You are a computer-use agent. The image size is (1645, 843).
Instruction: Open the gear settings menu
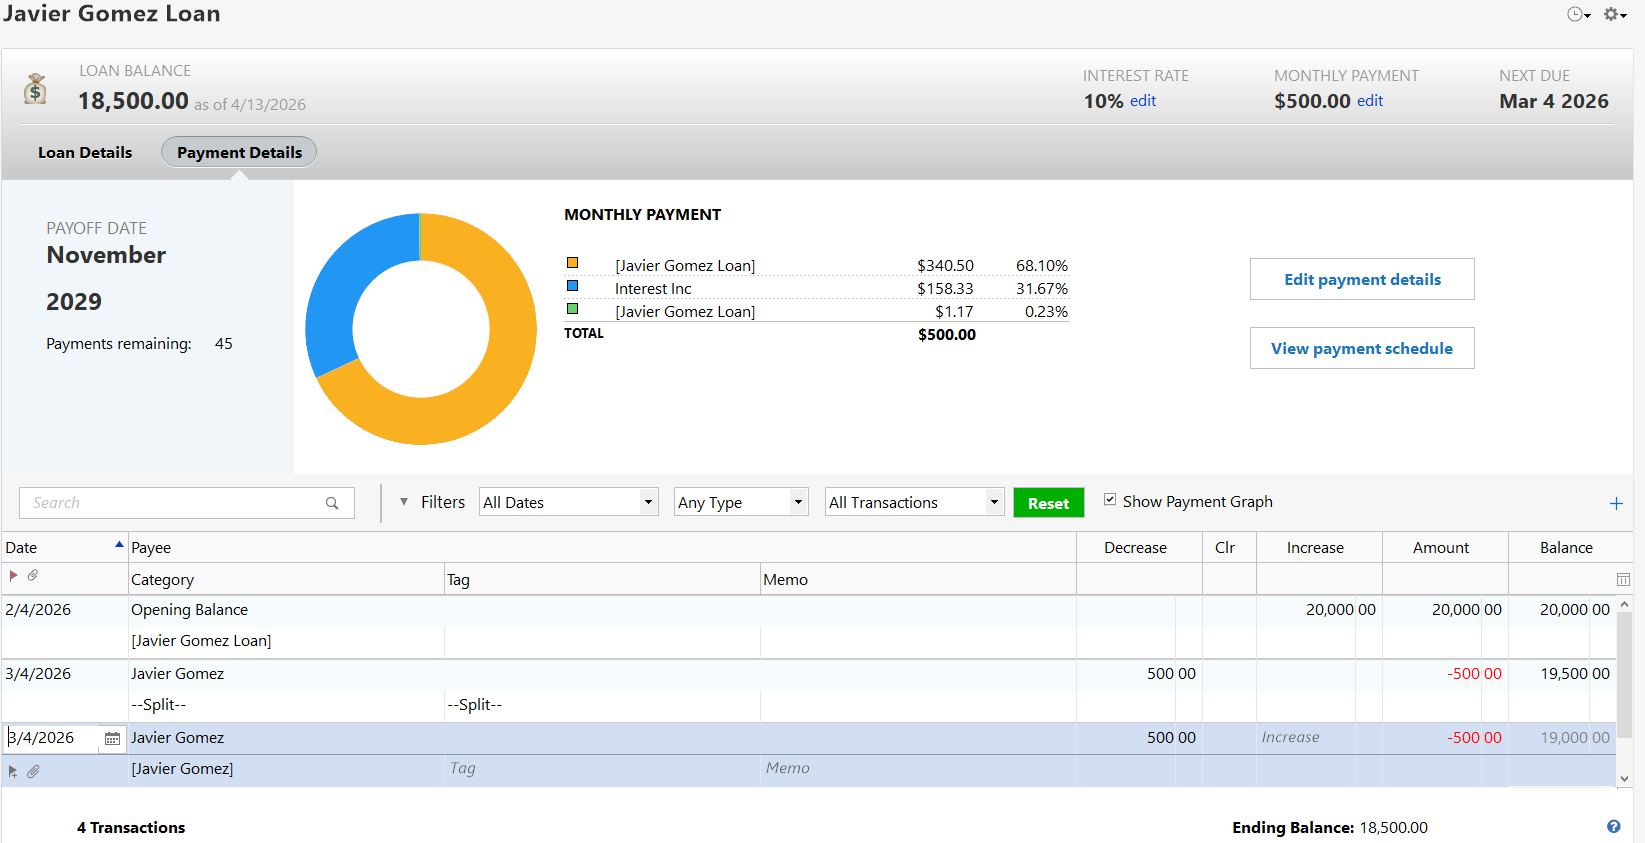click(x=1615, y=14)
